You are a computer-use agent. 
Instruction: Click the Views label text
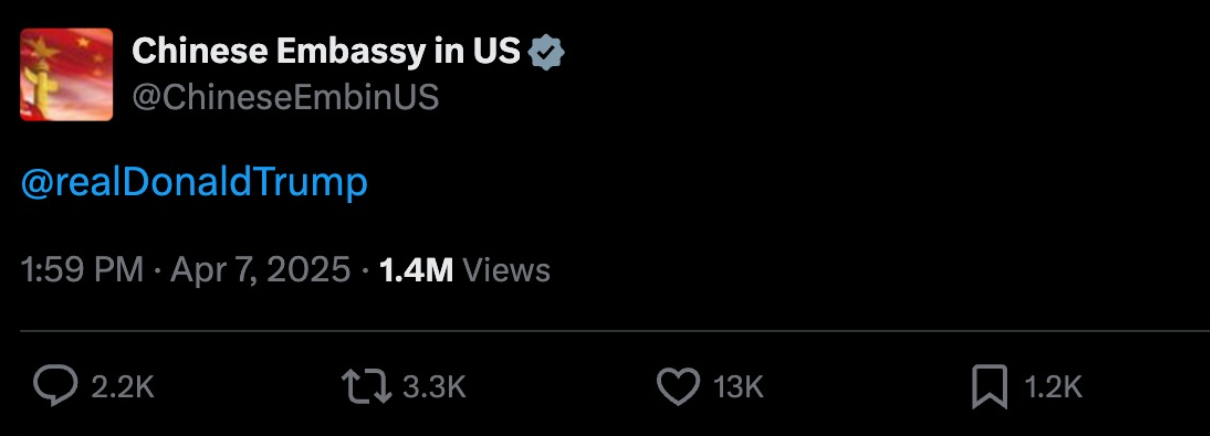point(507,270)
